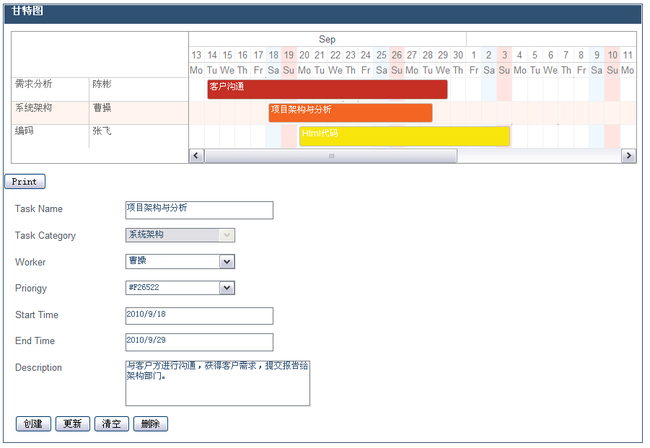Image resolution: width=650 pixels, height=448 pixels.
Task: Click the right scroll arrow of Gantt chart
Action: 629,156
